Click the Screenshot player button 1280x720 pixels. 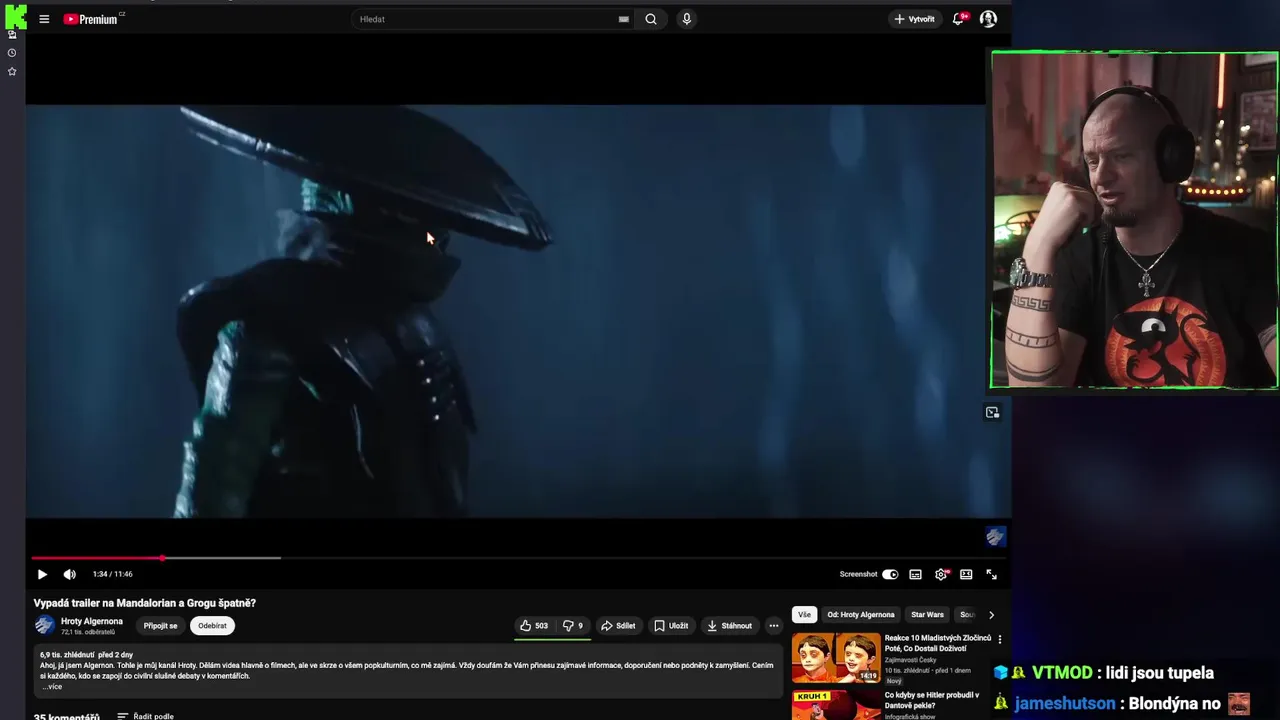(x=858, y=574)
